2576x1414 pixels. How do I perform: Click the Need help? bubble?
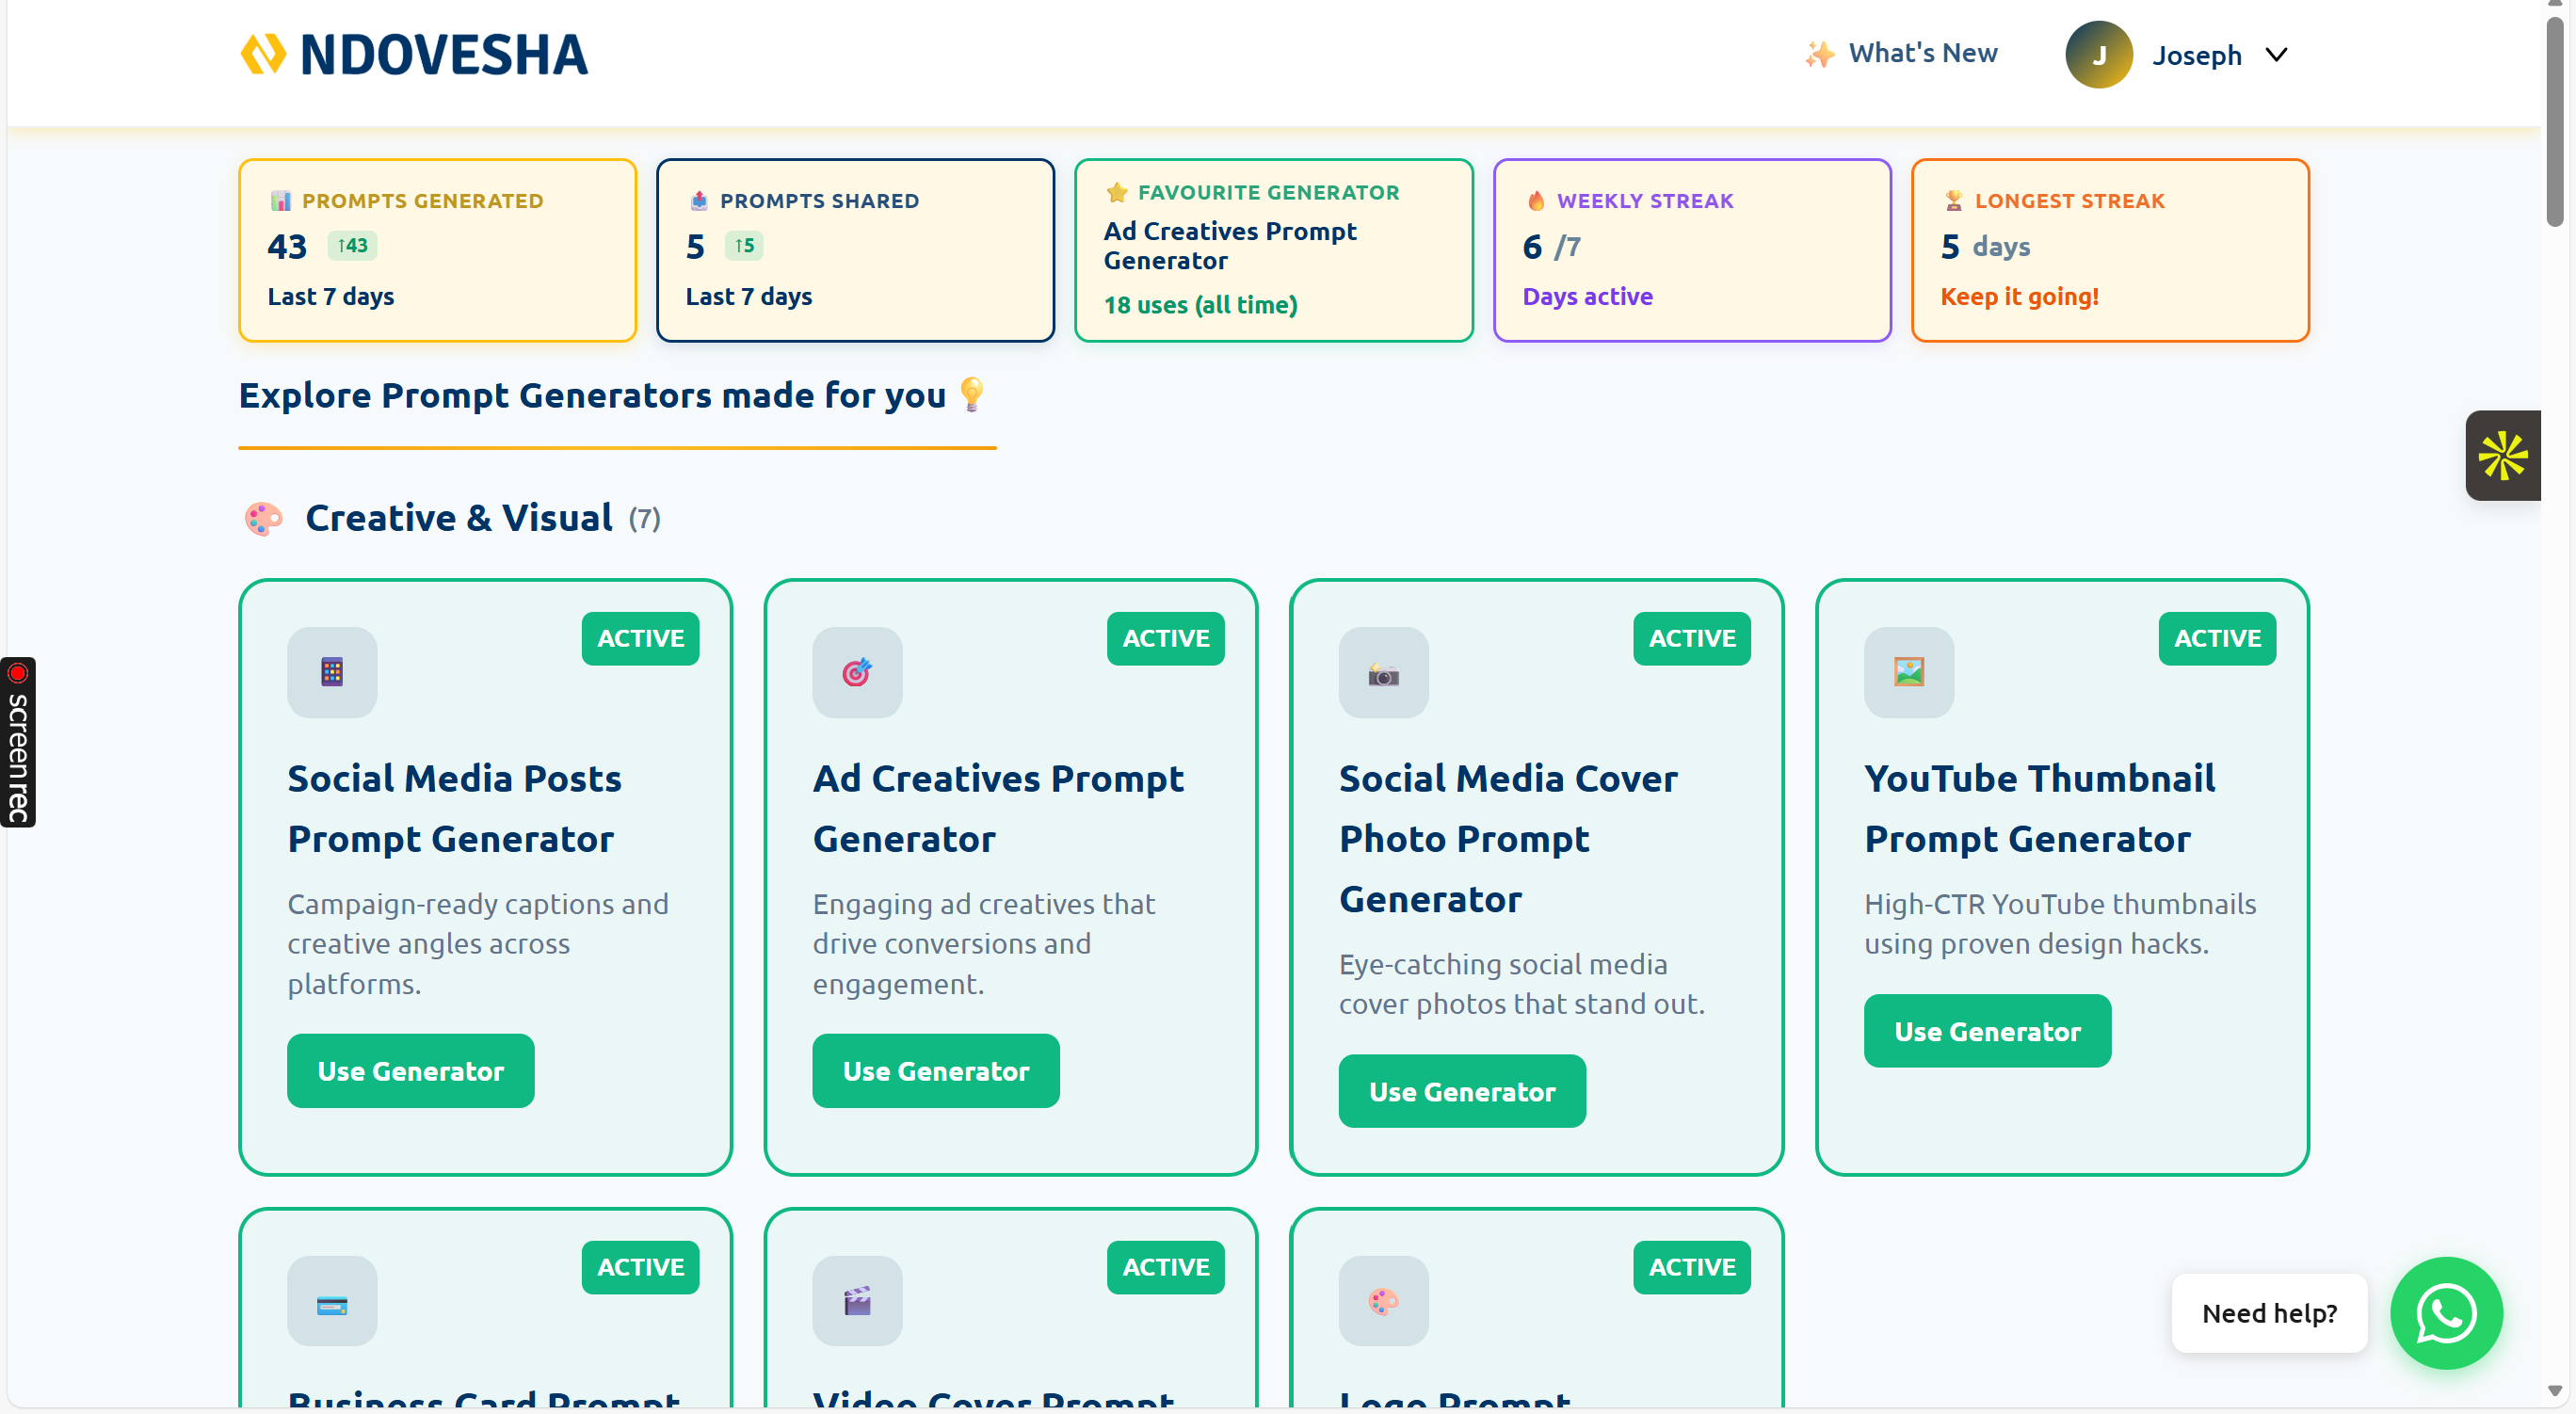click(2268, 1312)
